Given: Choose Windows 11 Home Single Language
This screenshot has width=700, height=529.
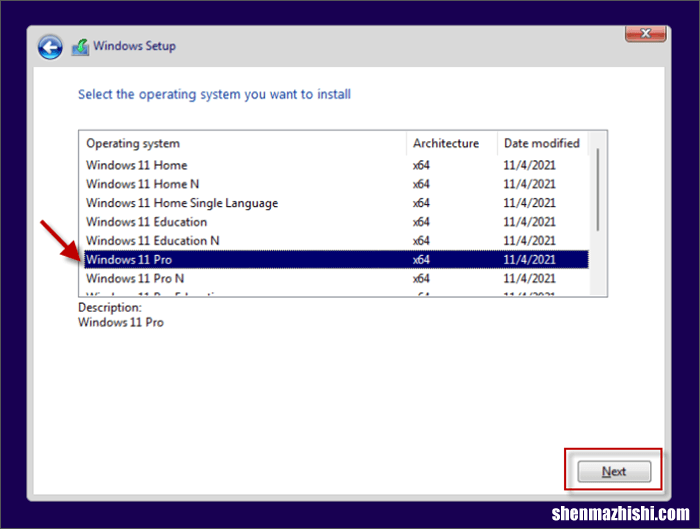Looking at the screenshot, I should 337,203.
